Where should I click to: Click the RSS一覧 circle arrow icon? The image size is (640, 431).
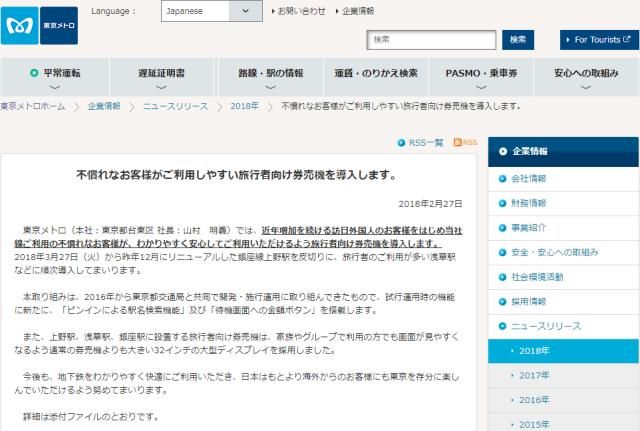[401, 143]
